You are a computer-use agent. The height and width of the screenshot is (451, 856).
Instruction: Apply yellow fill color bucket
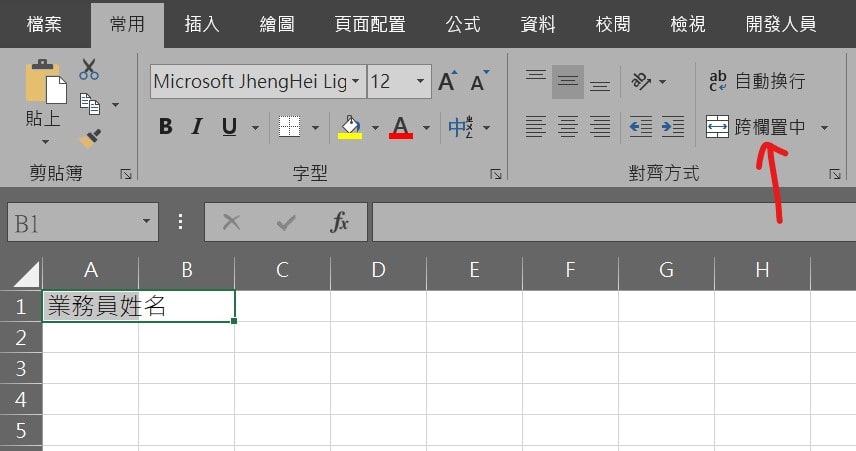point(350,127)
